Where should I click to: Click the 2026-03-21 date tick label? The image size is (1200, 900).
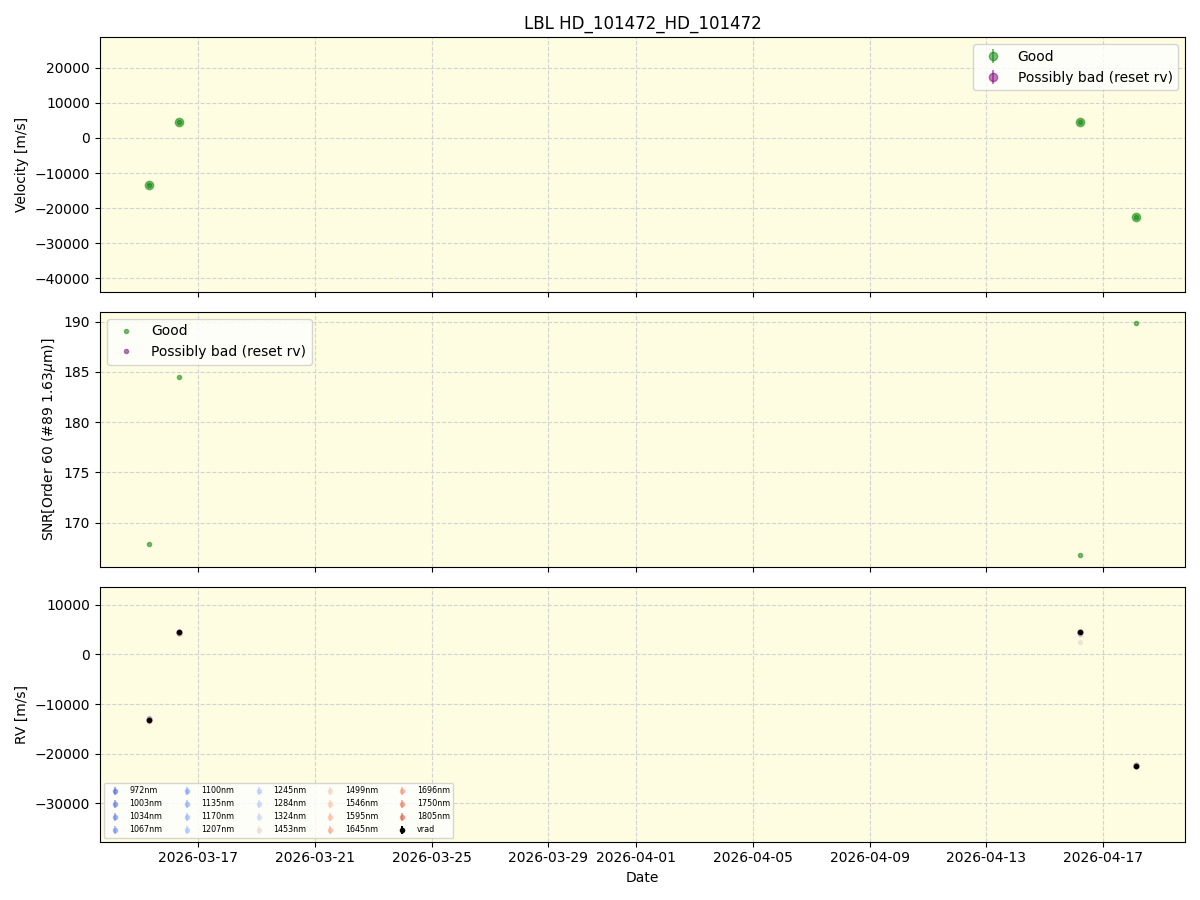click(315, 856)
